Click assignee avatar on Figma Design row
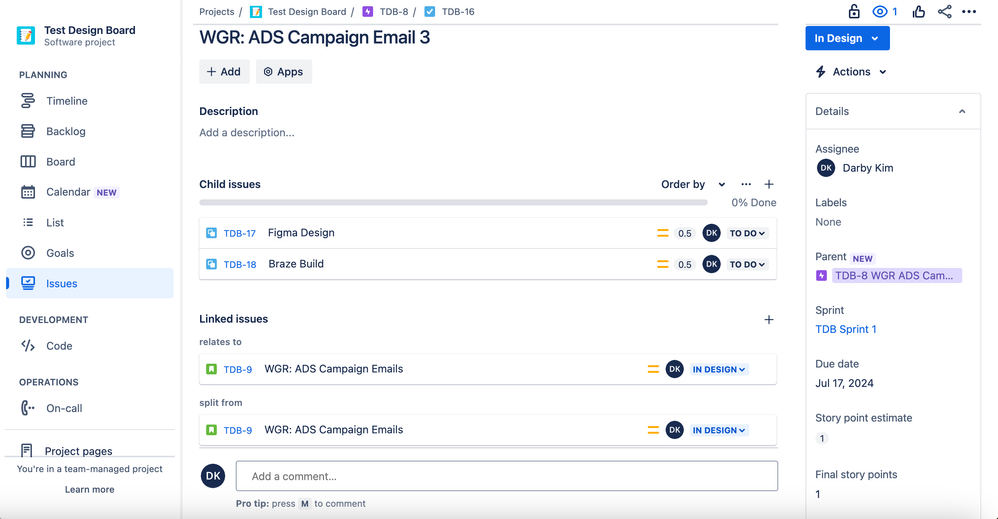The width and height of the screenshot is (998, 519). pyautogui.click(x=712, y=233)
